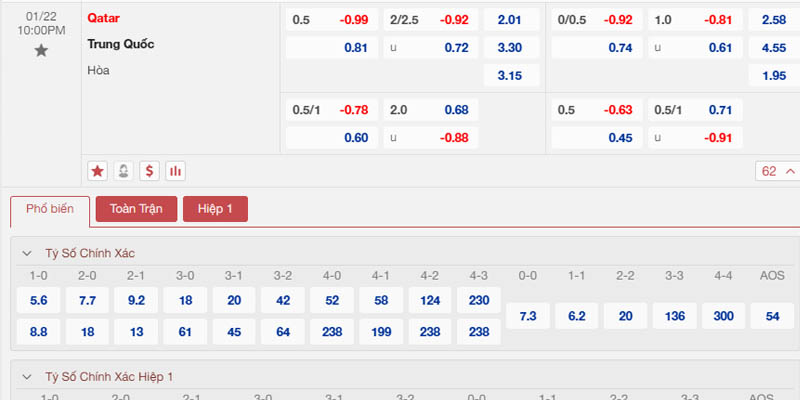Choose 1X2 Qatar win odds 2.01

pos(512,20)
